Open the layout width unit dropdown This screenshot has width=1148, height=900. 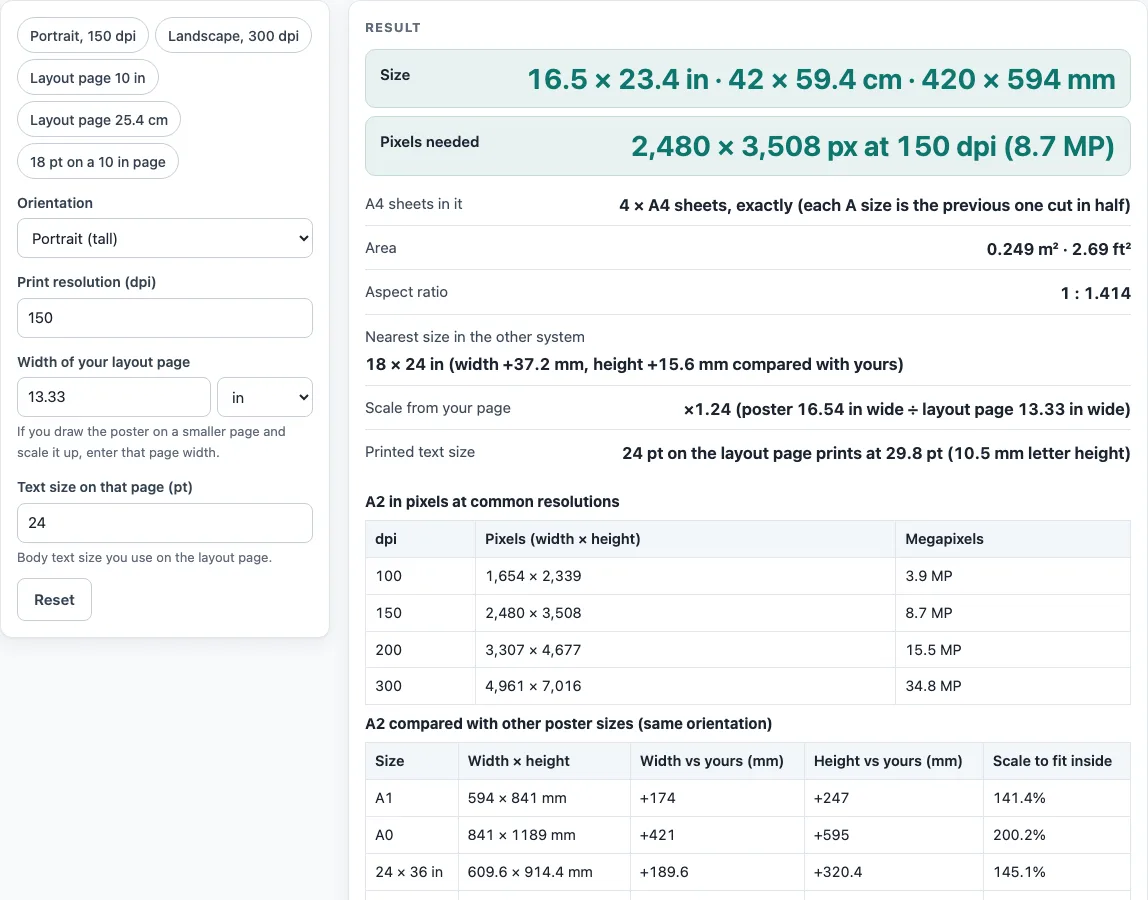pyautogui.click(x=265, y=397)
